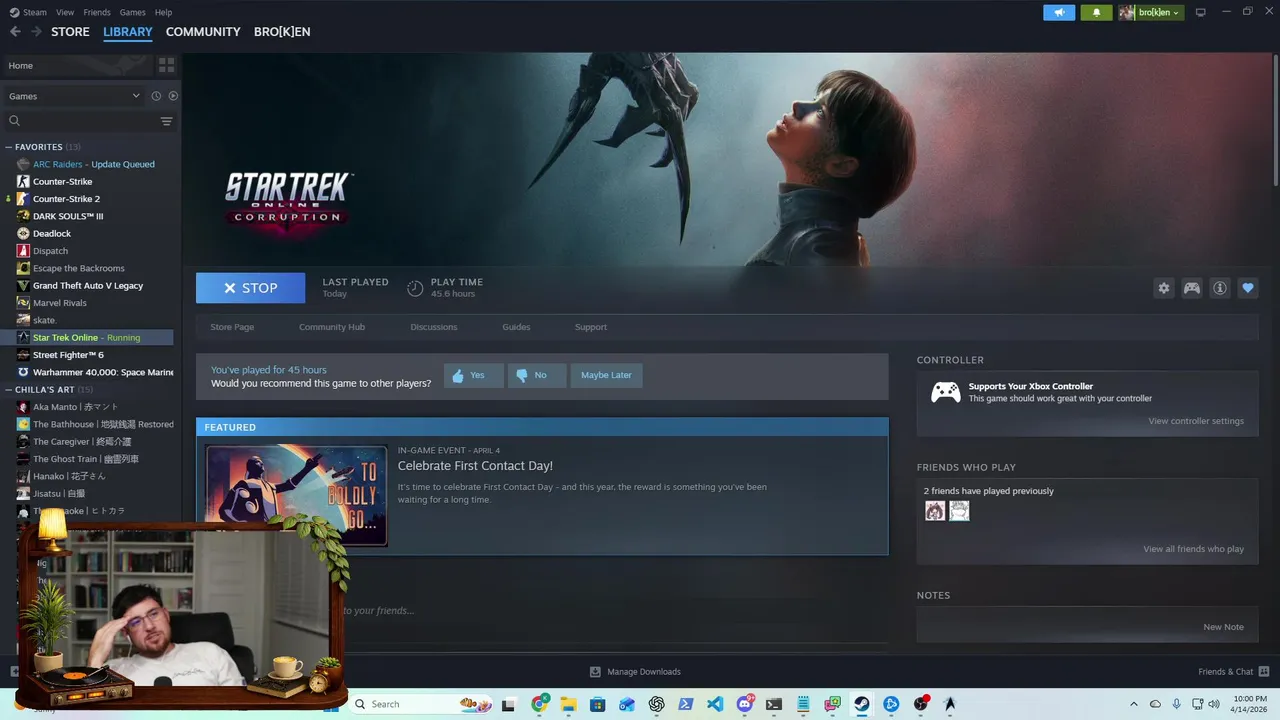The width and height of the screenshot is (1280, 720).
Task: Open the Store Page link
Action: coord(232,327)
